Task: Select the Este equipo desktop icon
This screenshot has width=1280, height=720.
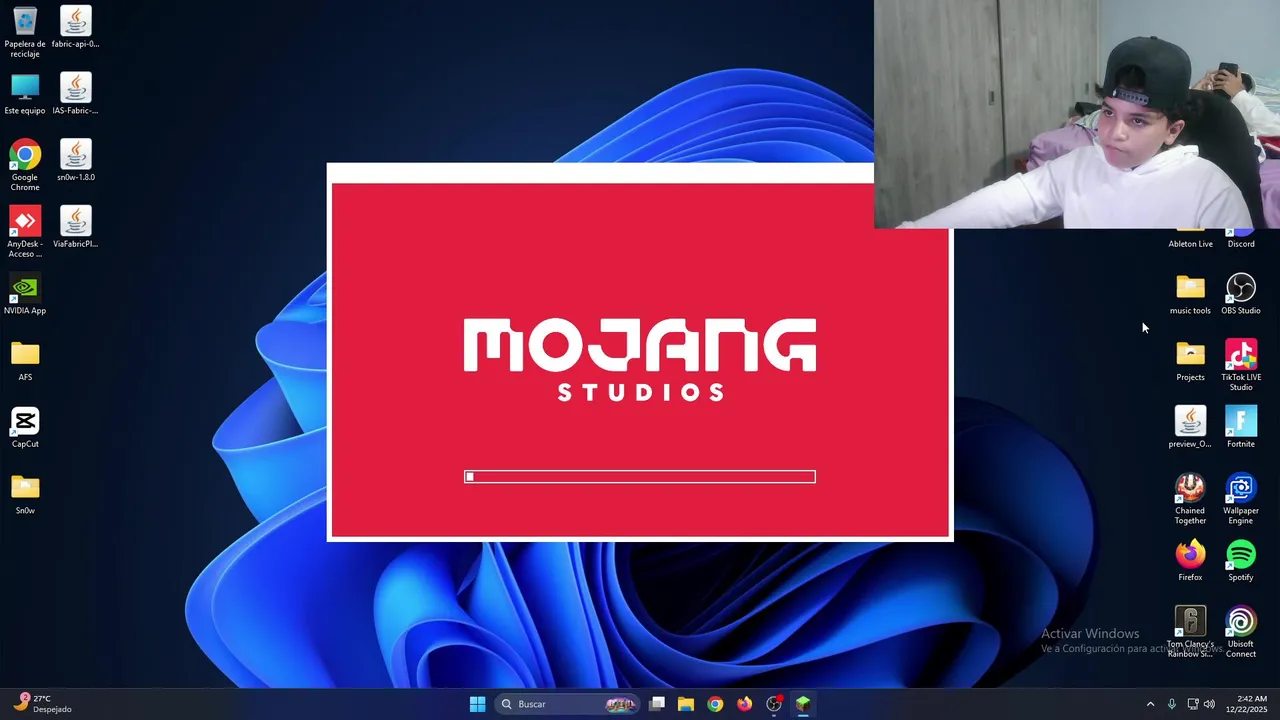Action: click(25, 94)
